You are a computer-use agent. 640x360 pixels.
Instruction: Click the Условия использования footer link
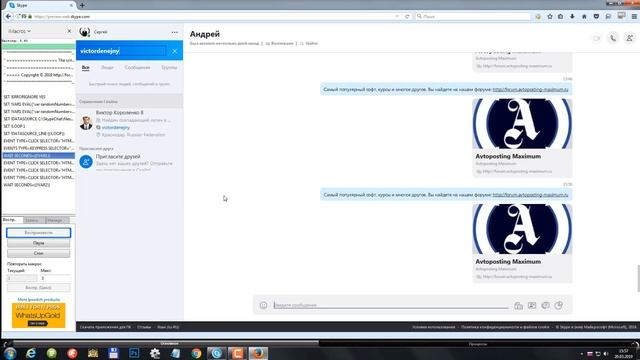tap(433, 327)
